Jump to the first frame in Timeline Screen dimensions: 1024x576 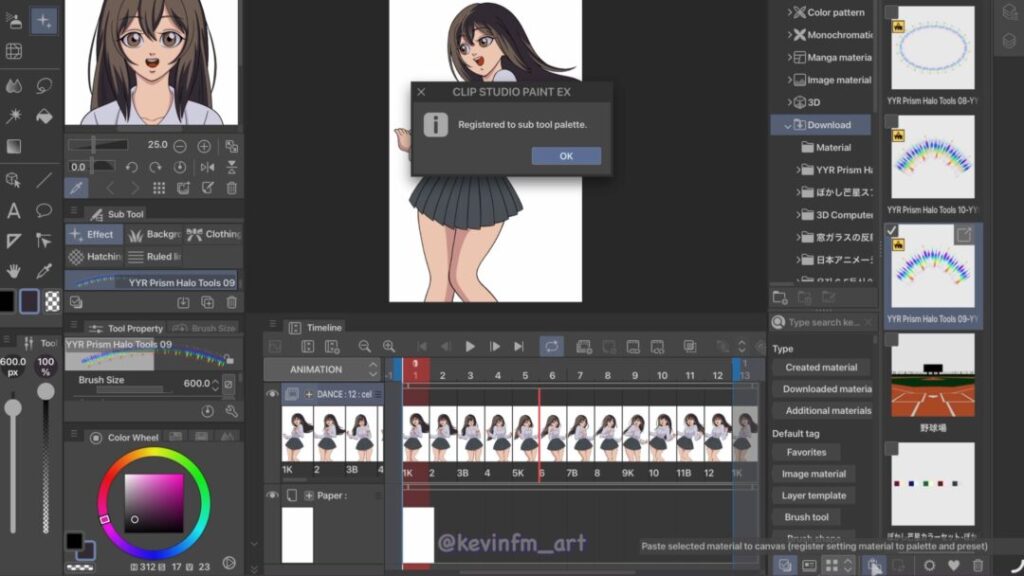(422, 347)
